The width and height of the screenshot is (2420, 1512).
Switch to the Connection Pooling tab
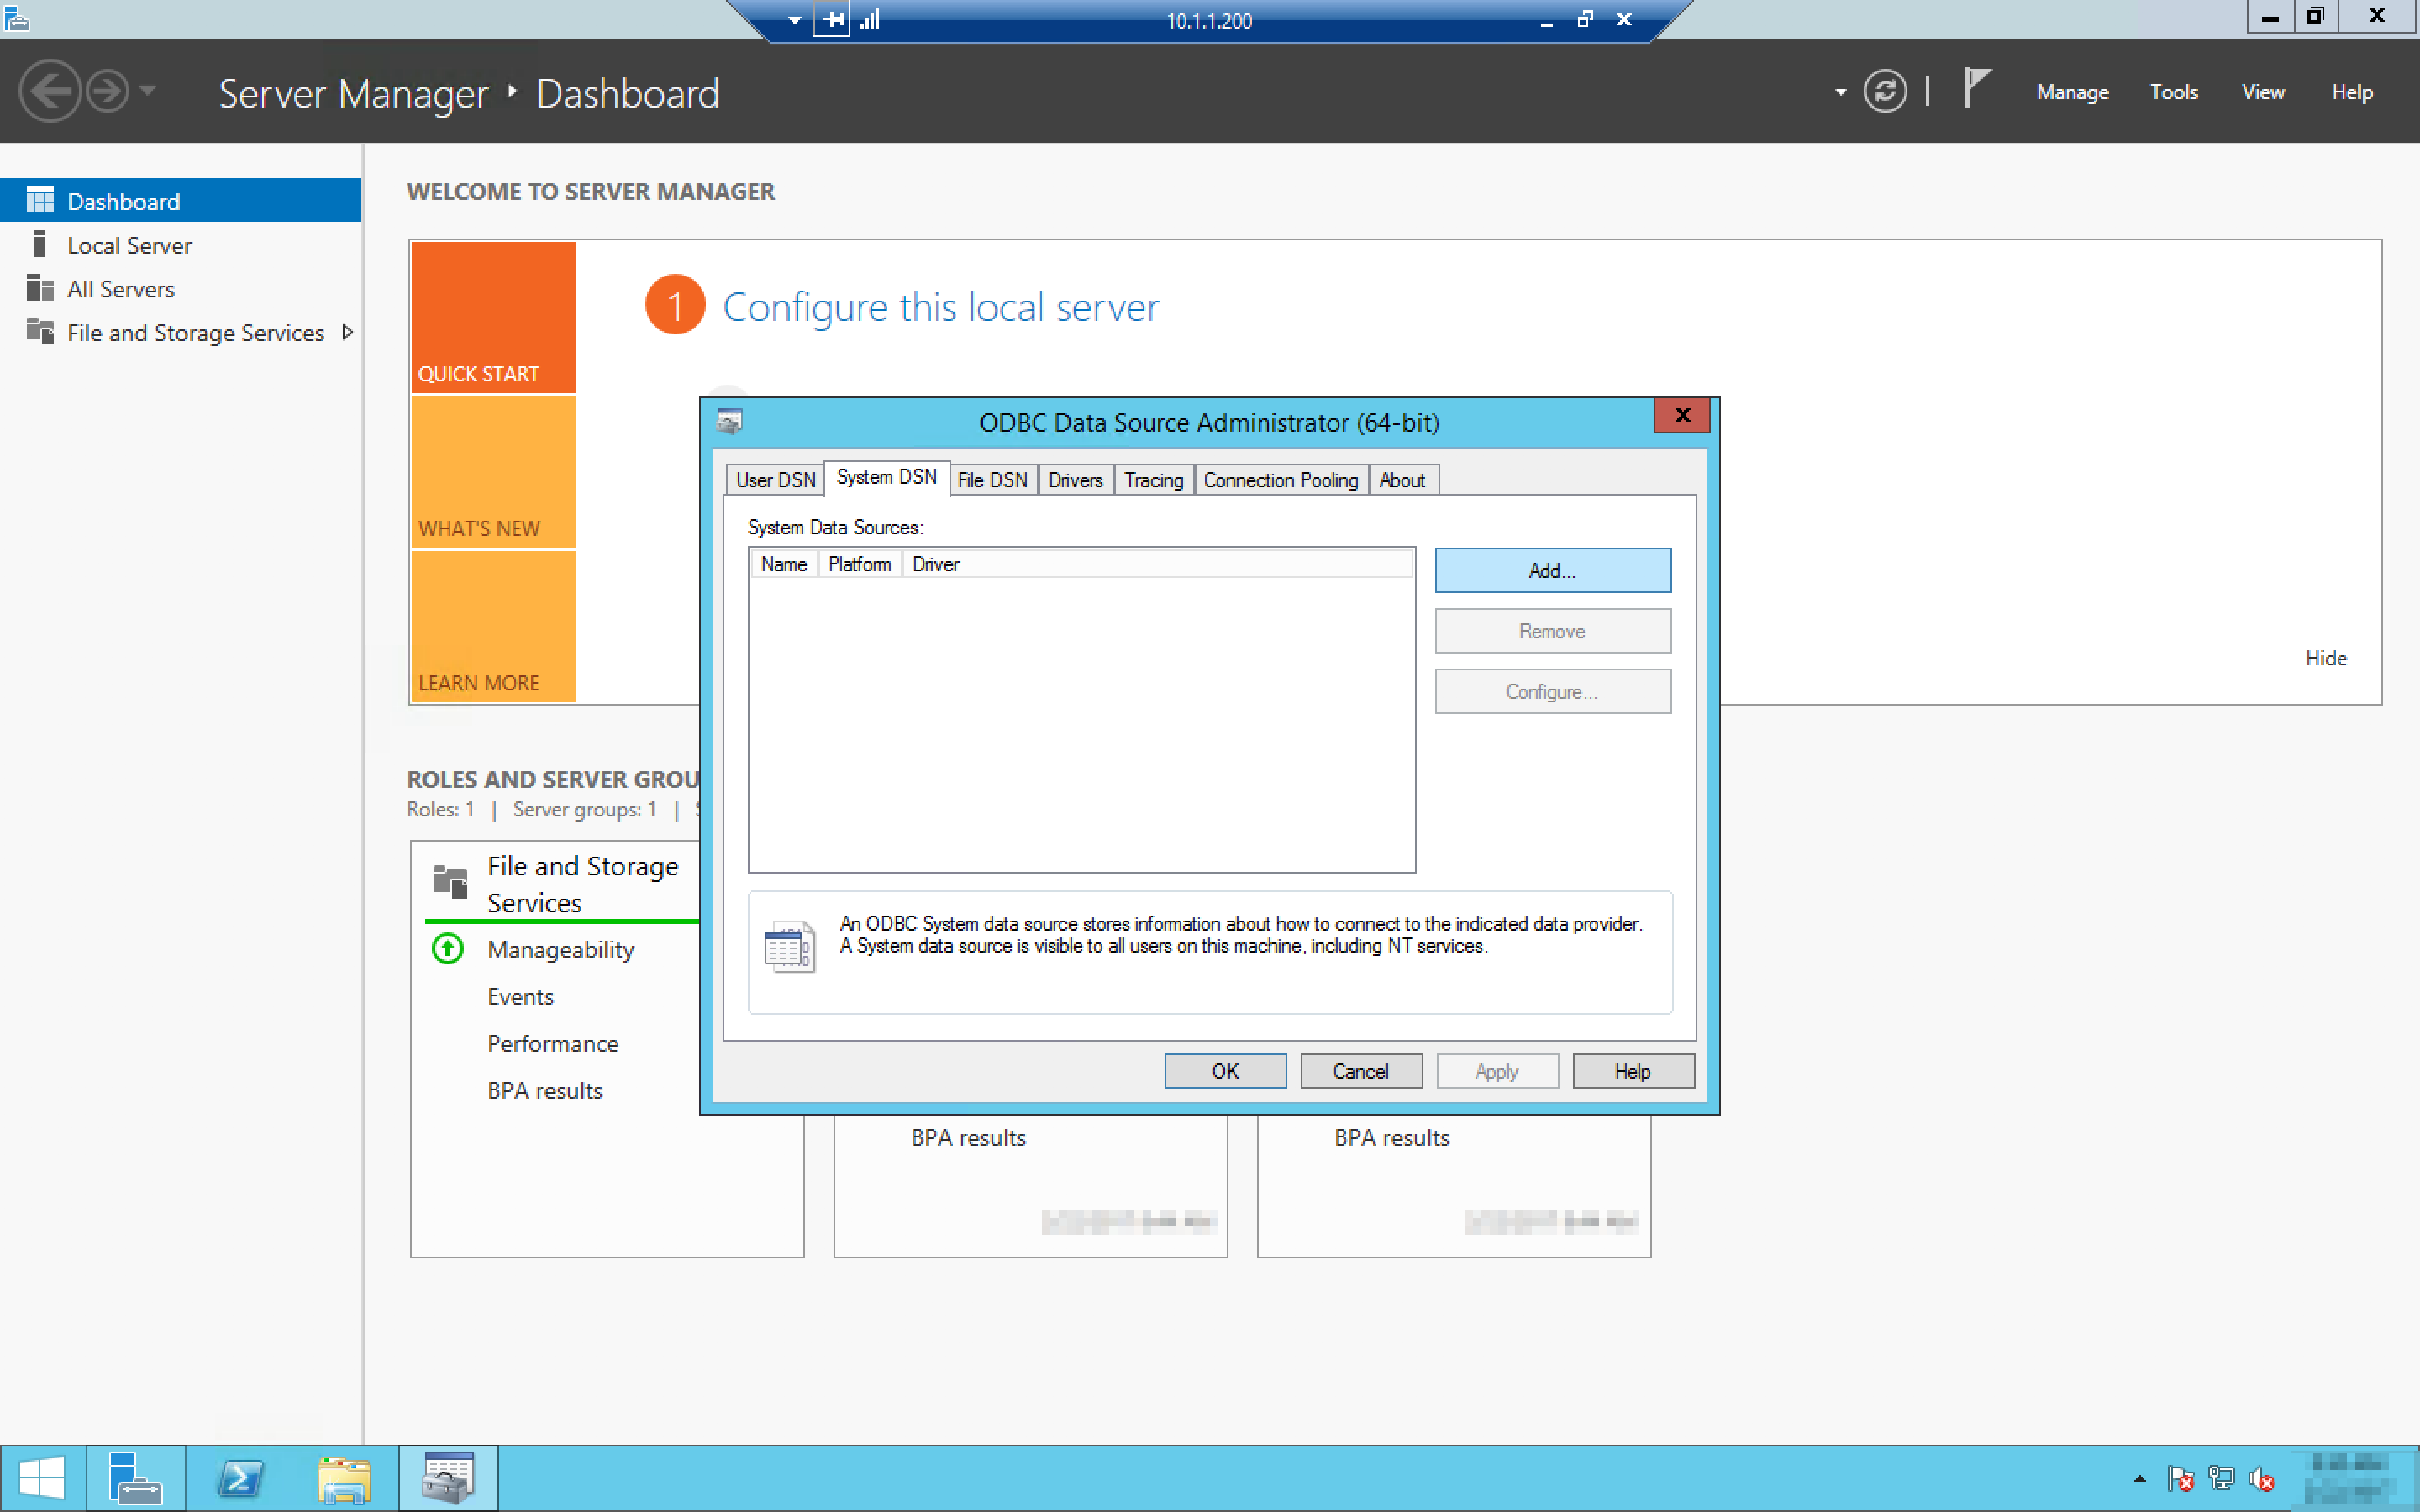(x=1280, y=480)
